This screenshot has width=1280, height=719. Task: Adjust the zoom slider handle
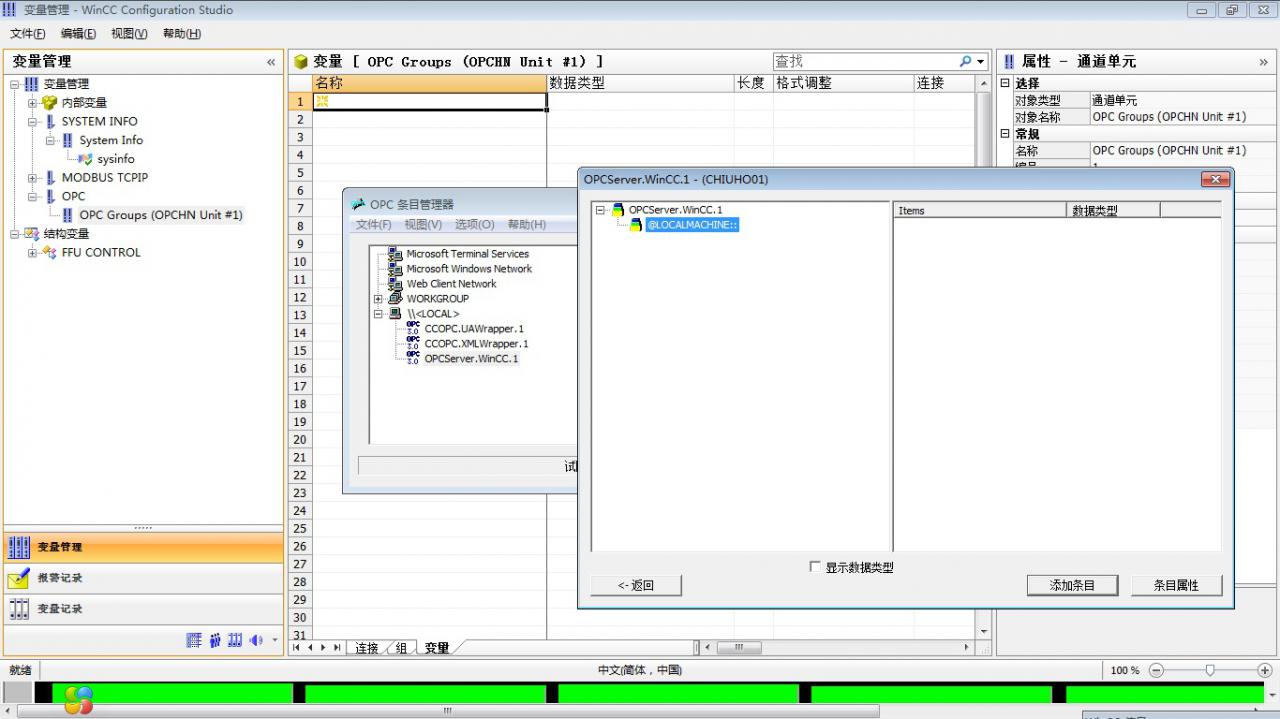click(x=1211, y=670)
